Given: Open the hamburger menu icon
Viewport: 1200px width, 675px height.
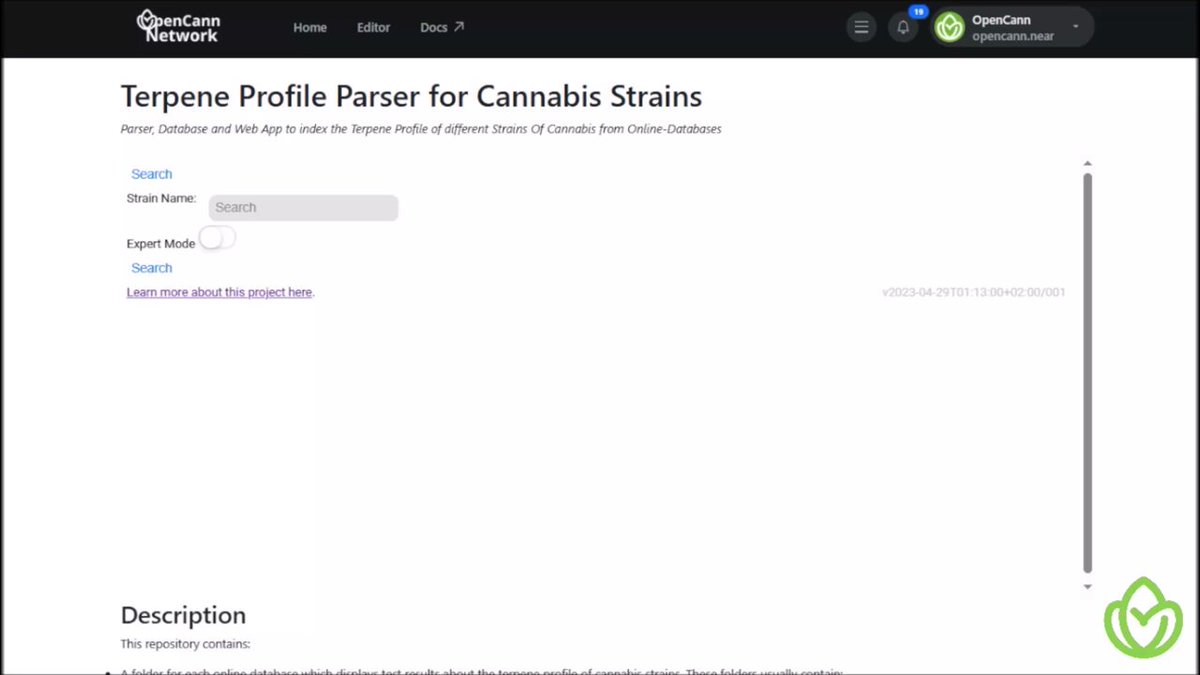Looking at the screenshot, I should 861,27.
